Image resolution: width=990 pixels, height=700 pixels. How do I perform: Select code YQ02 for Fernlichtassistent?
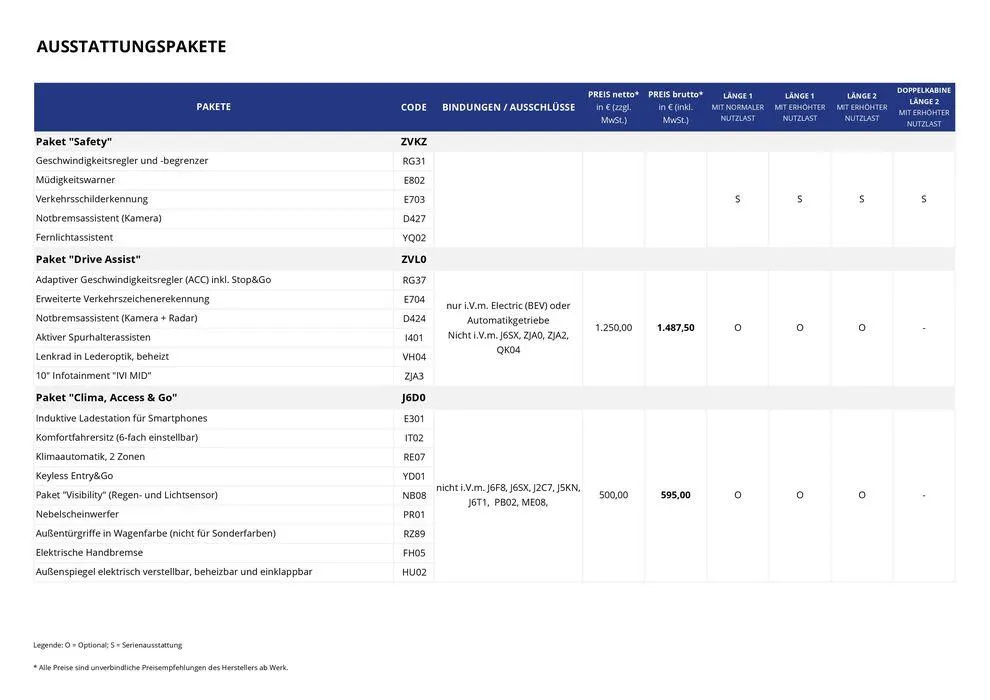click(414, 238)
